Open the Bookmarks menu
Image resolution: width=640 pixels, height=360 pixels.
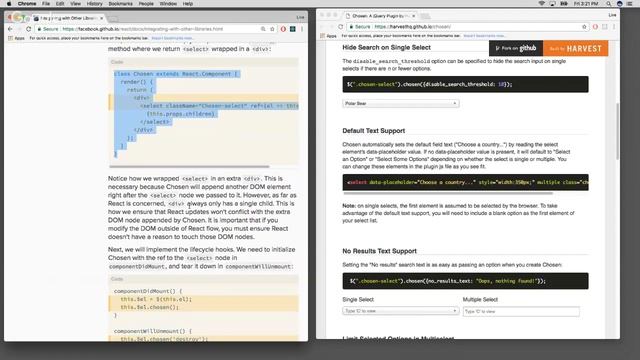tap(120, 4)
